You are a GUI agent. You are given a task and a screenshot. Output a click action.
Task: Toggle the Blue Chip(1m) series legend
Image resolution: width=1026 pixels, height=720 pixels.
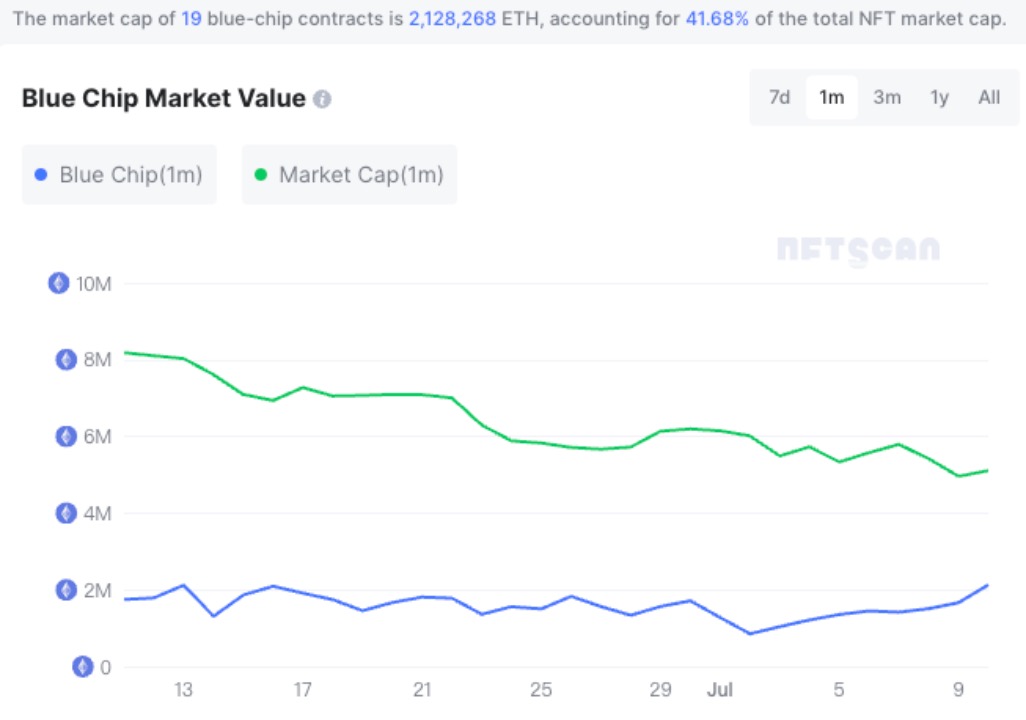[119, 175]
